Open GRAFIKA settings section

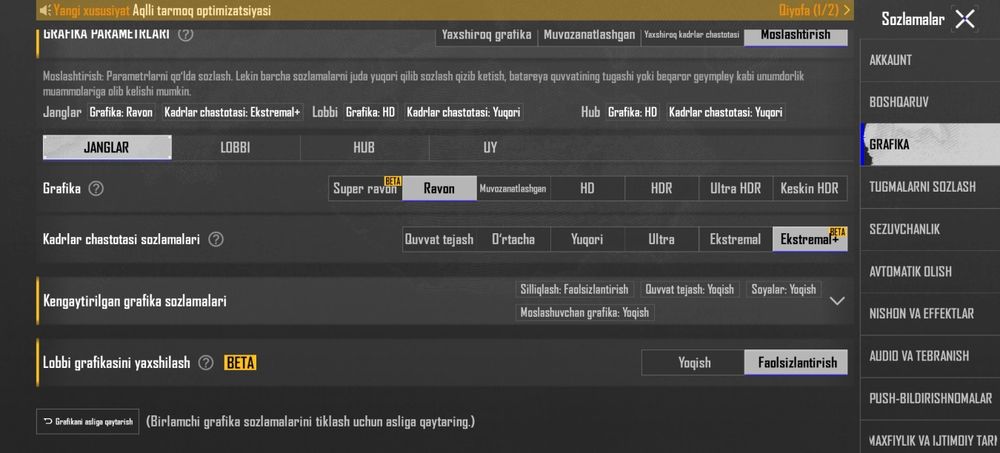(x=930, y=144)
